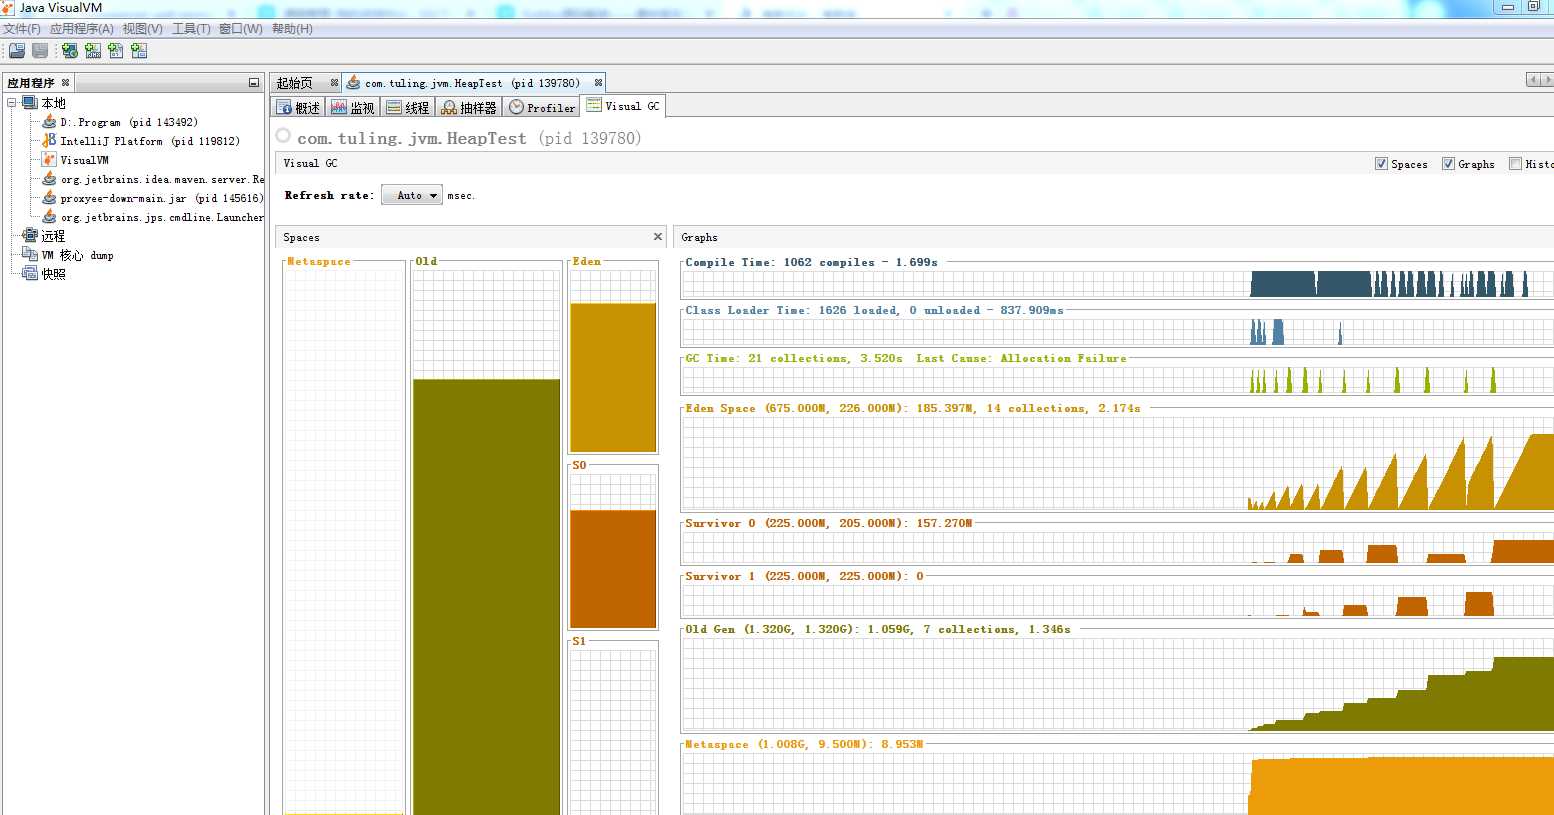The height and width of the screenshot is (815, 1554).
Task: Close the com.tuling.jvm.HeapTest tab
Action: coord(598,83)
